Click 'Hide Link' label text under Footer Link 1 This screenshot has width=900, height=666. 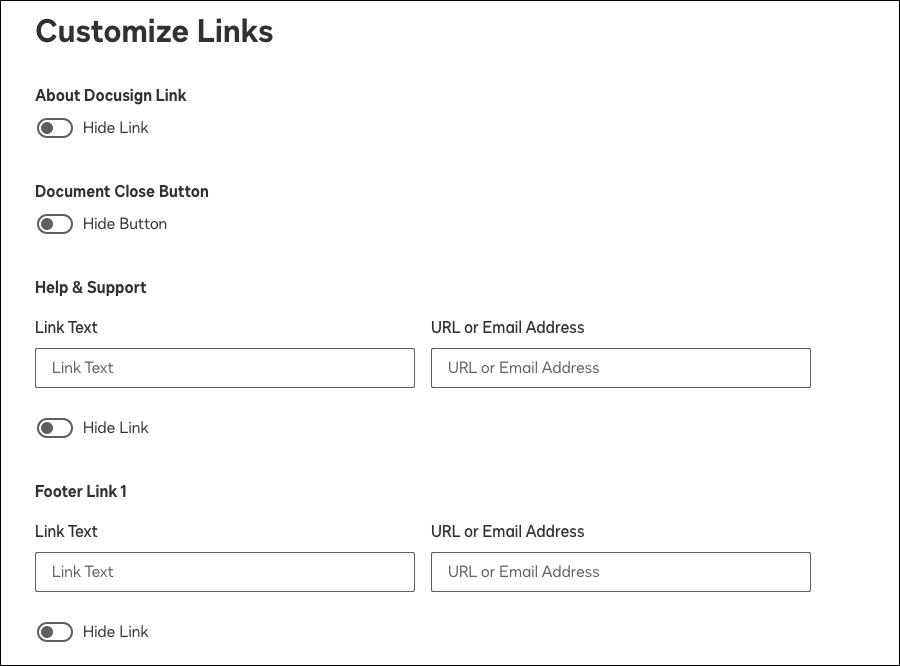point(115,632)
